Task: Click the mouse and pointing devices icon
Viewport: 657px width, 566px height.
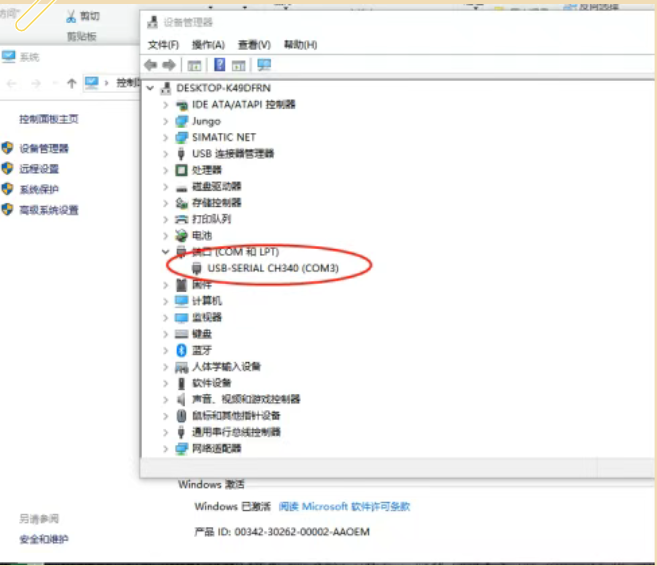Action: [181, 416]
